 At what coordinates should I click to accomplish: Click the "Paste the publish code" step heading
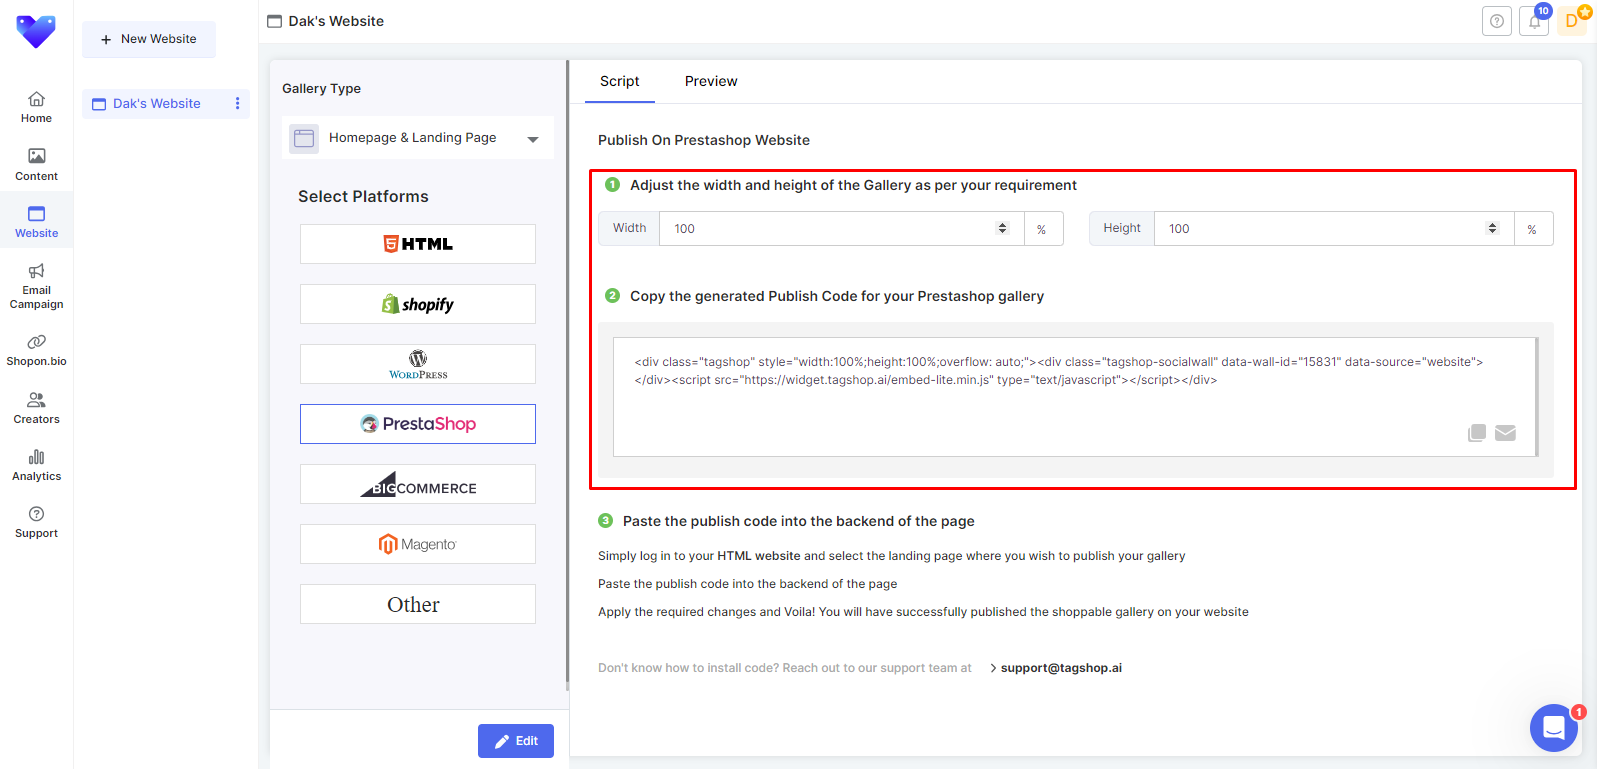tap(798, 521)
